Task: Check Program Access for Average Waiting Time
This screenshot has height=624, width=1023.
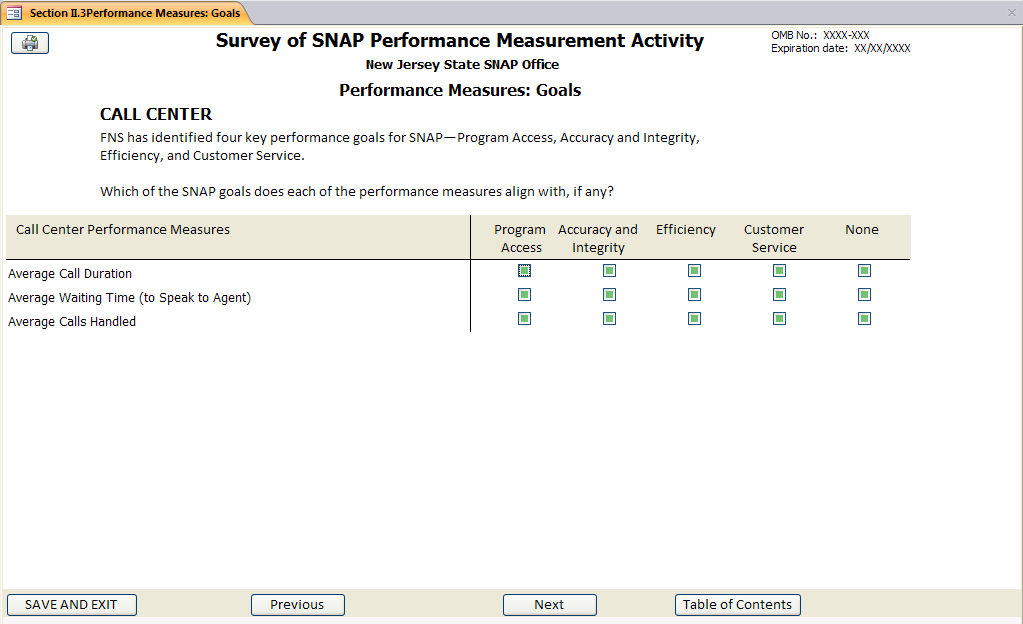Action: pyautogui.click(x=524, y=295)
